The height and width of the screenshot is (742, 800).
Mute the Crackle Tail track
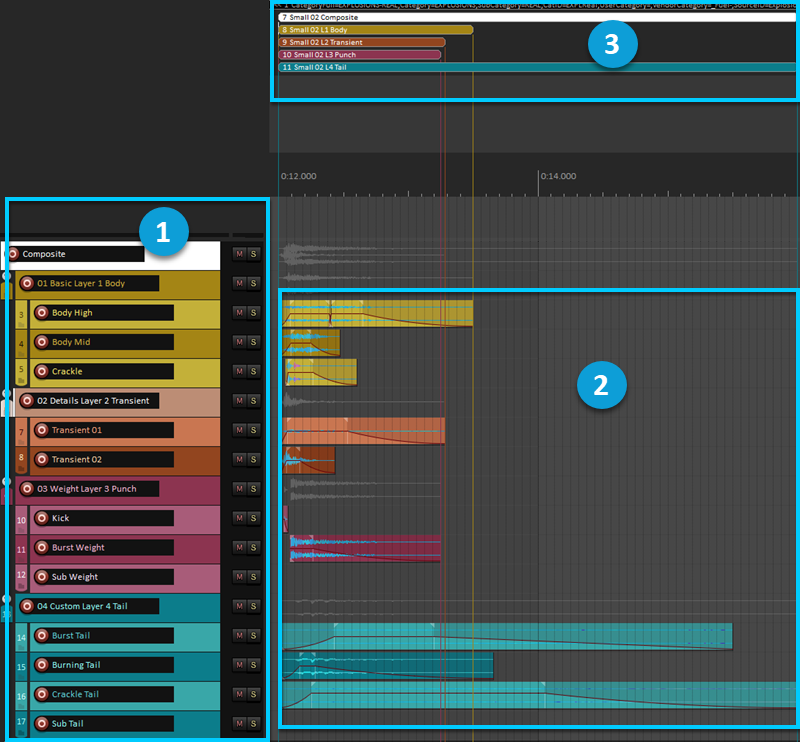pyautogui.click(x=239, y=694)
